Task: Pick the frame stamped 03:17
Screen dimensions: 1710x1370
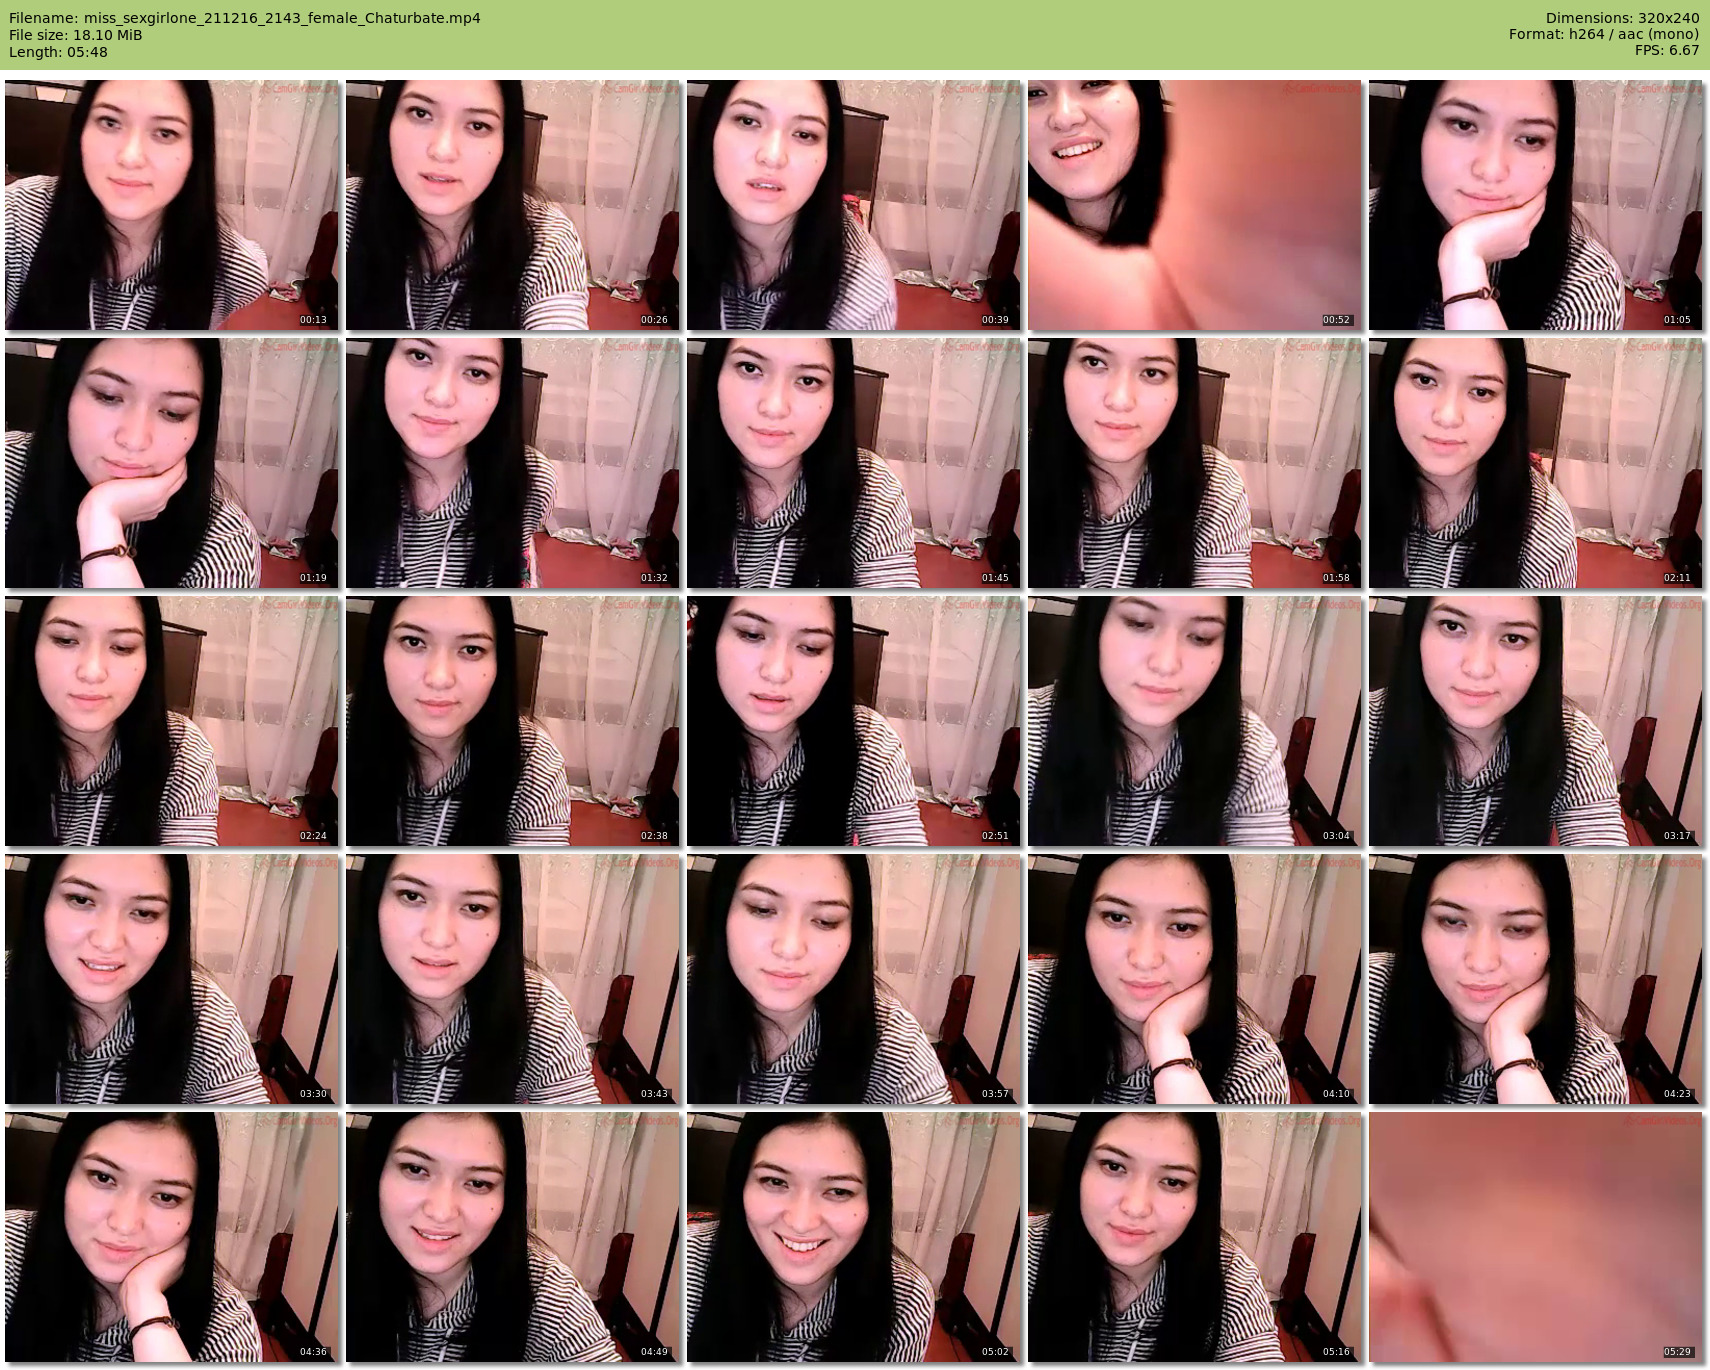Action: pos(1536,721)
